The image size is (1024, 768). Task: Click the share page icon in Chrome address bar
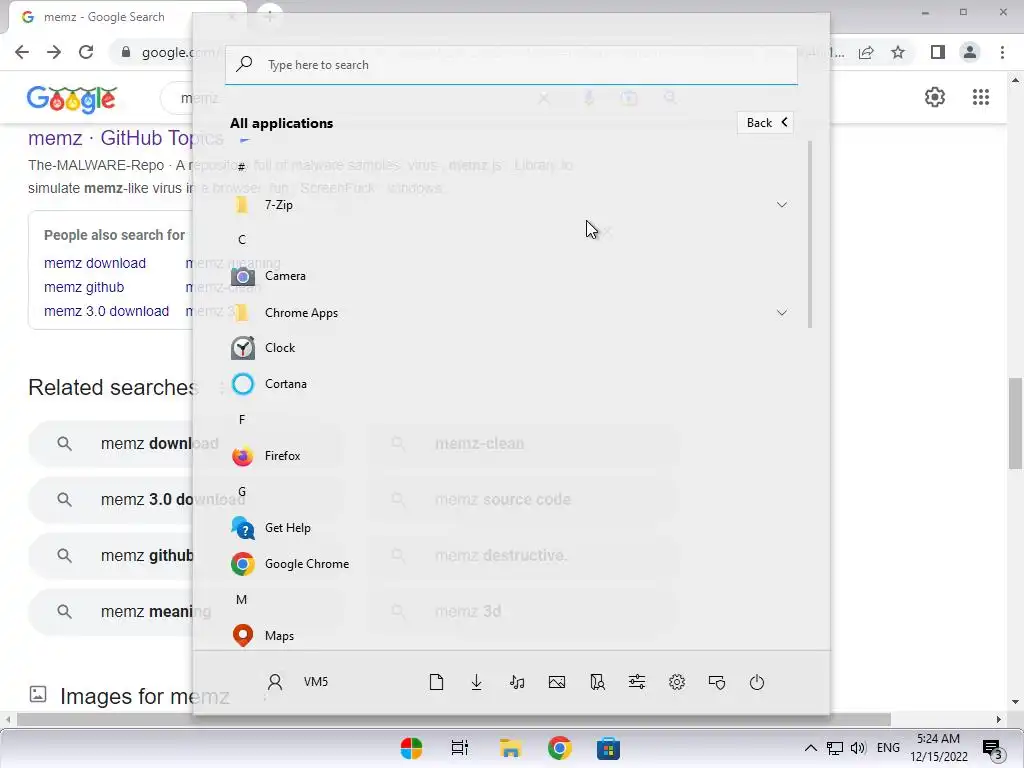click(866, 52)
